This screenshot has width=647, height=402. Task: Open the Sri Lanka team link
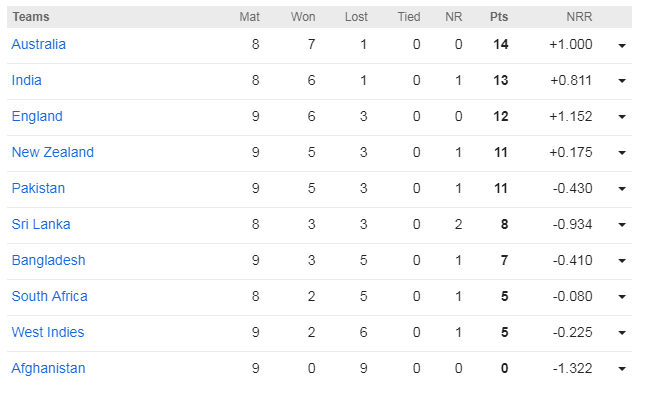click(41, 225)
